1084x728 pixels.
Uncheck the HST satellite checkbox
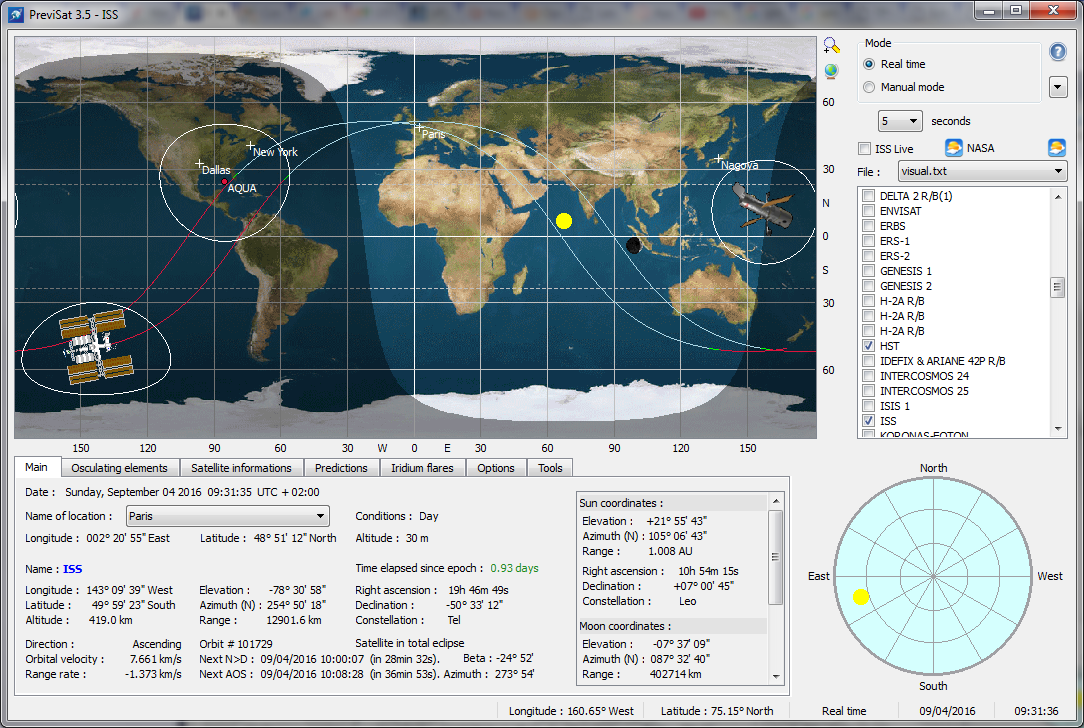869,346
